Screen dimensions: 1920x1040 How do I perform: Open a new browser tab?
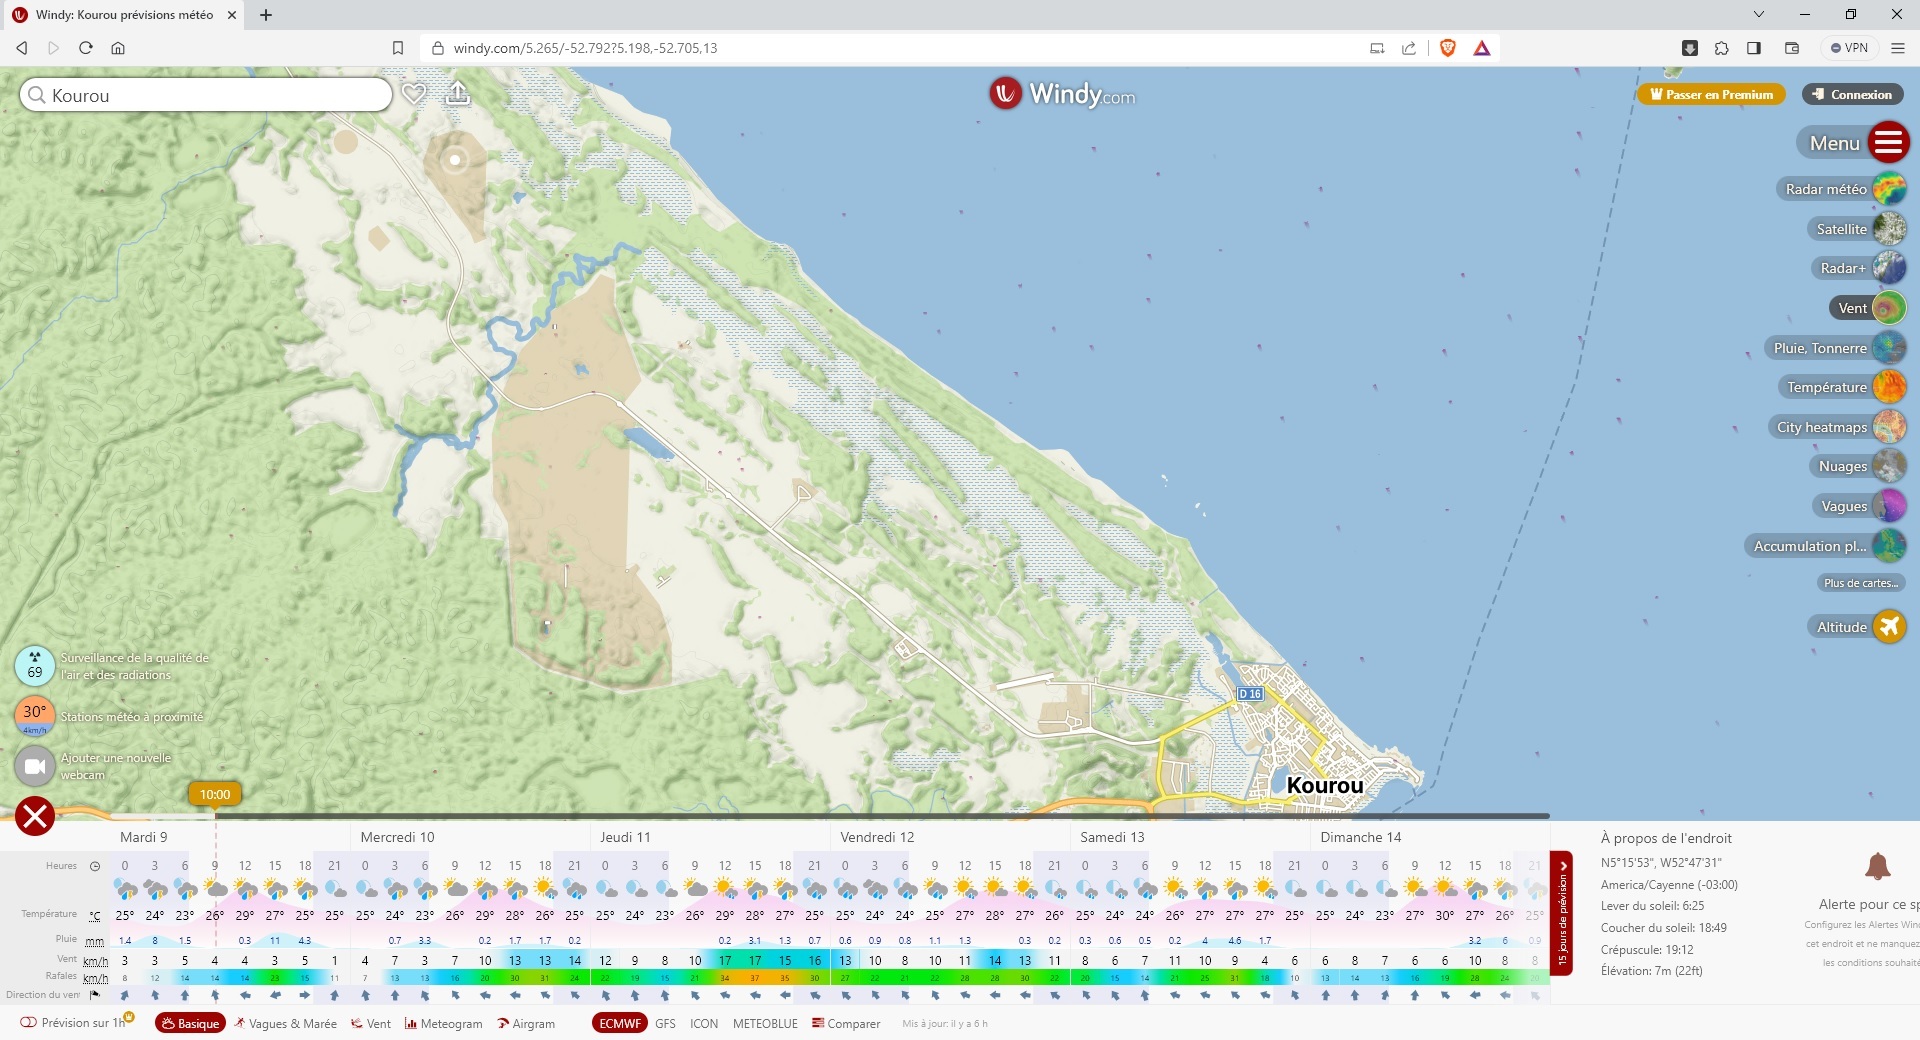tap(266, 15)
